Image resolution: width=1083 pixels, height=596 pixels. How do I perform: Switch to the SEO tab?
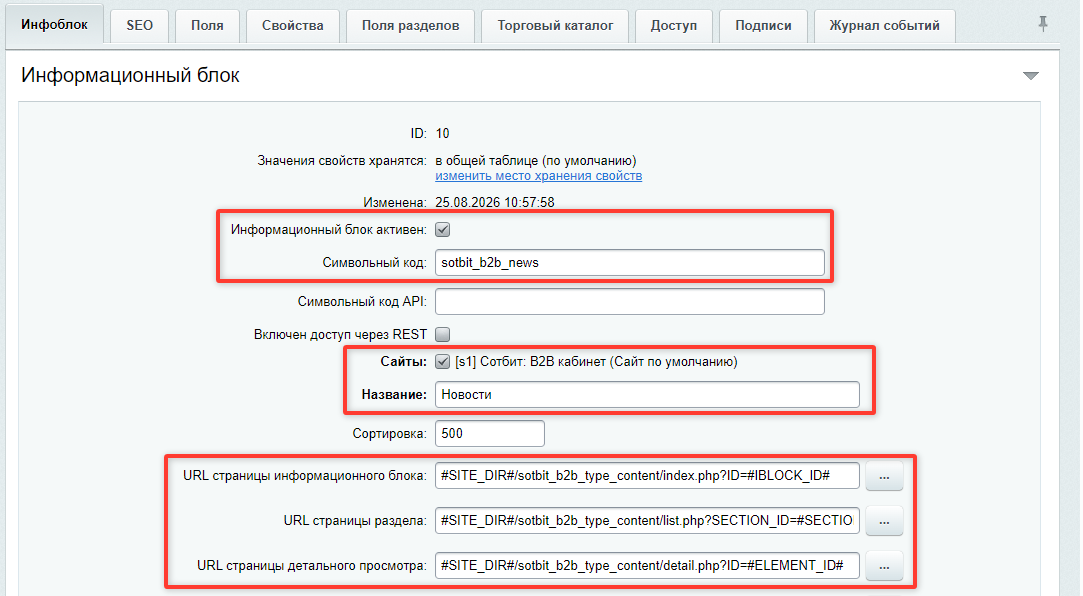140,26
